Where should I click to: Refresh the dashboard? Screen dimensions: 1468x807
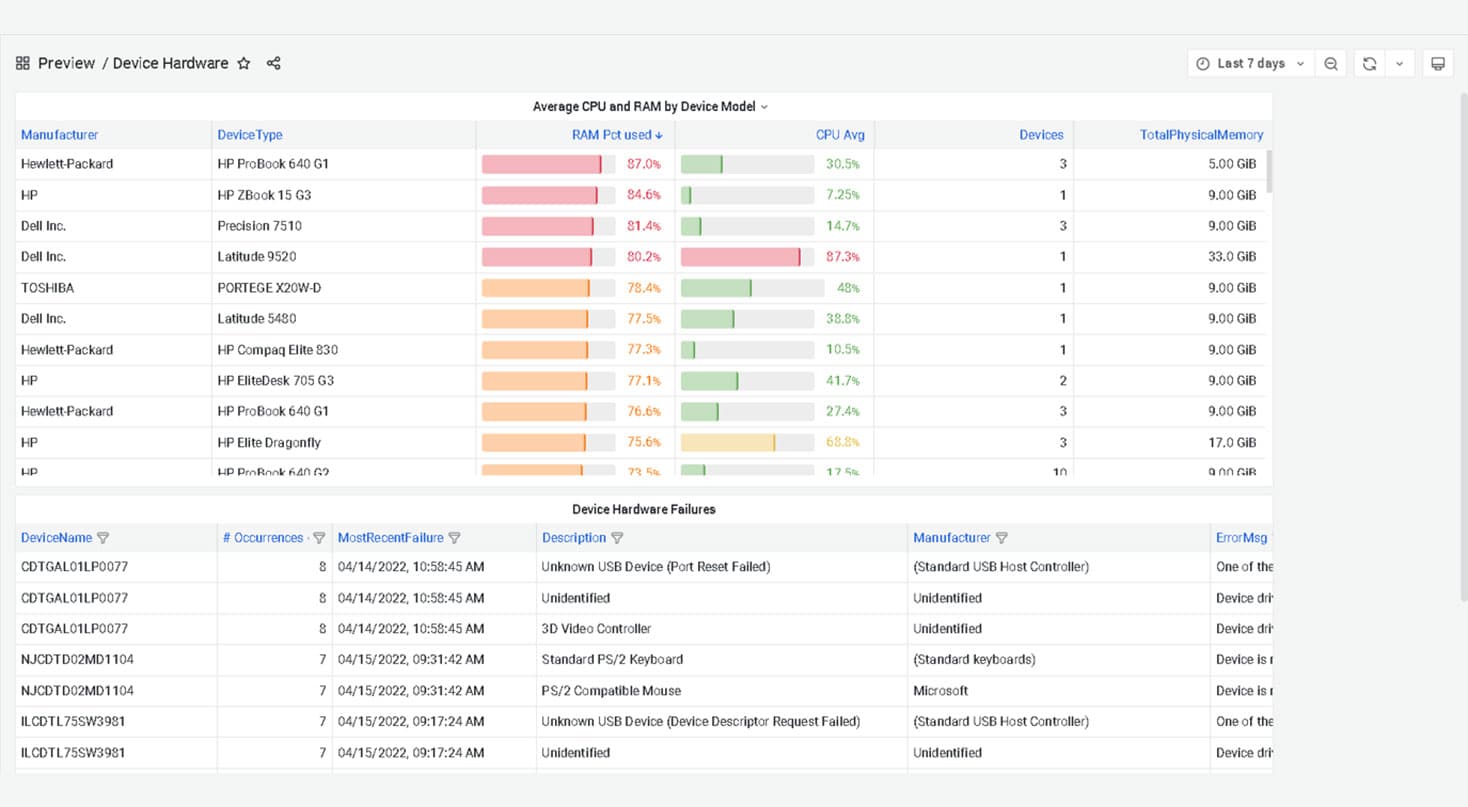point(1369,63)
